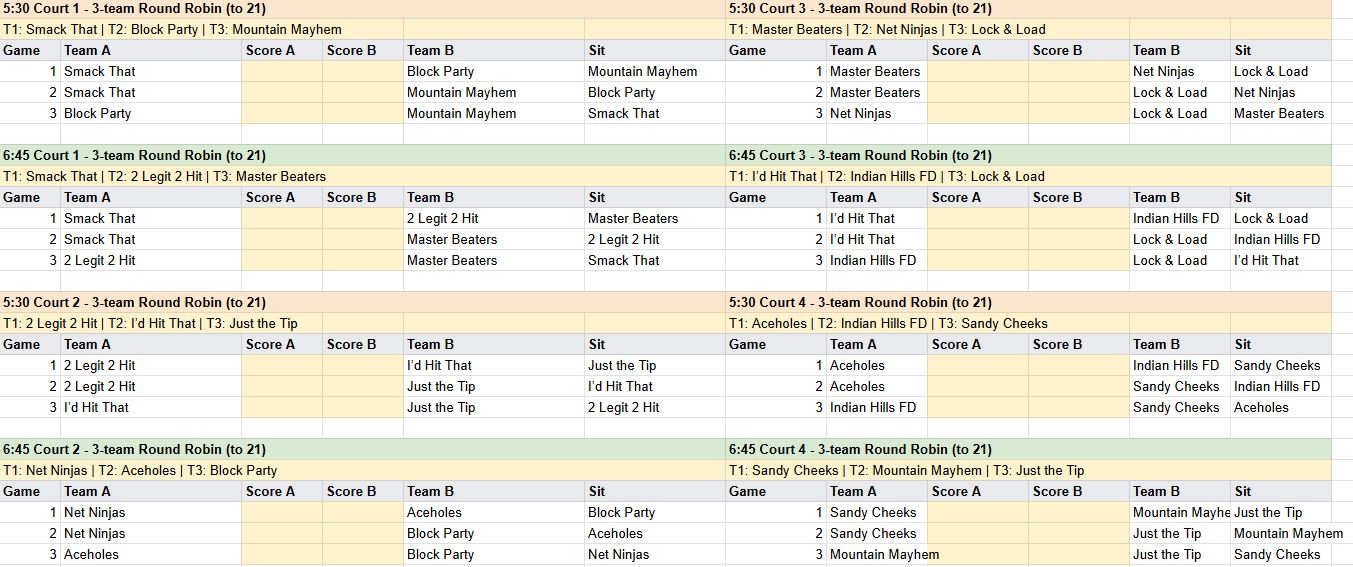Screen dimensions: 1353x567
Task: Select the teams list row for 6:45 Court 2
Action: [x=363, y=470]
